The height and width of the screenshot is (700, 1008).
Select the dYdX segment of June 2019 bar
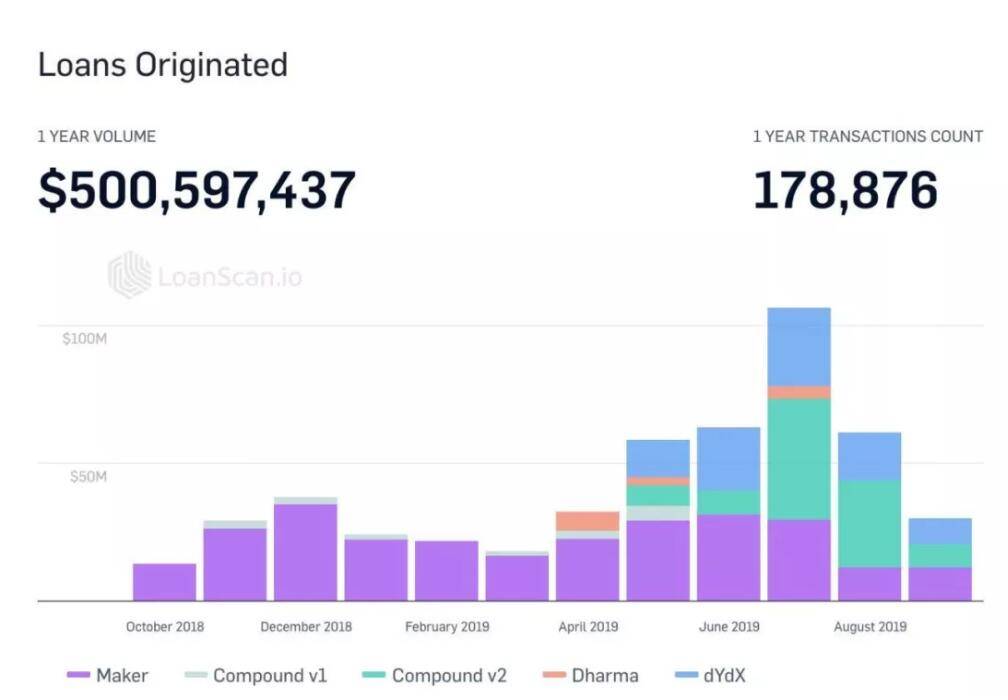tap(728, 459)
